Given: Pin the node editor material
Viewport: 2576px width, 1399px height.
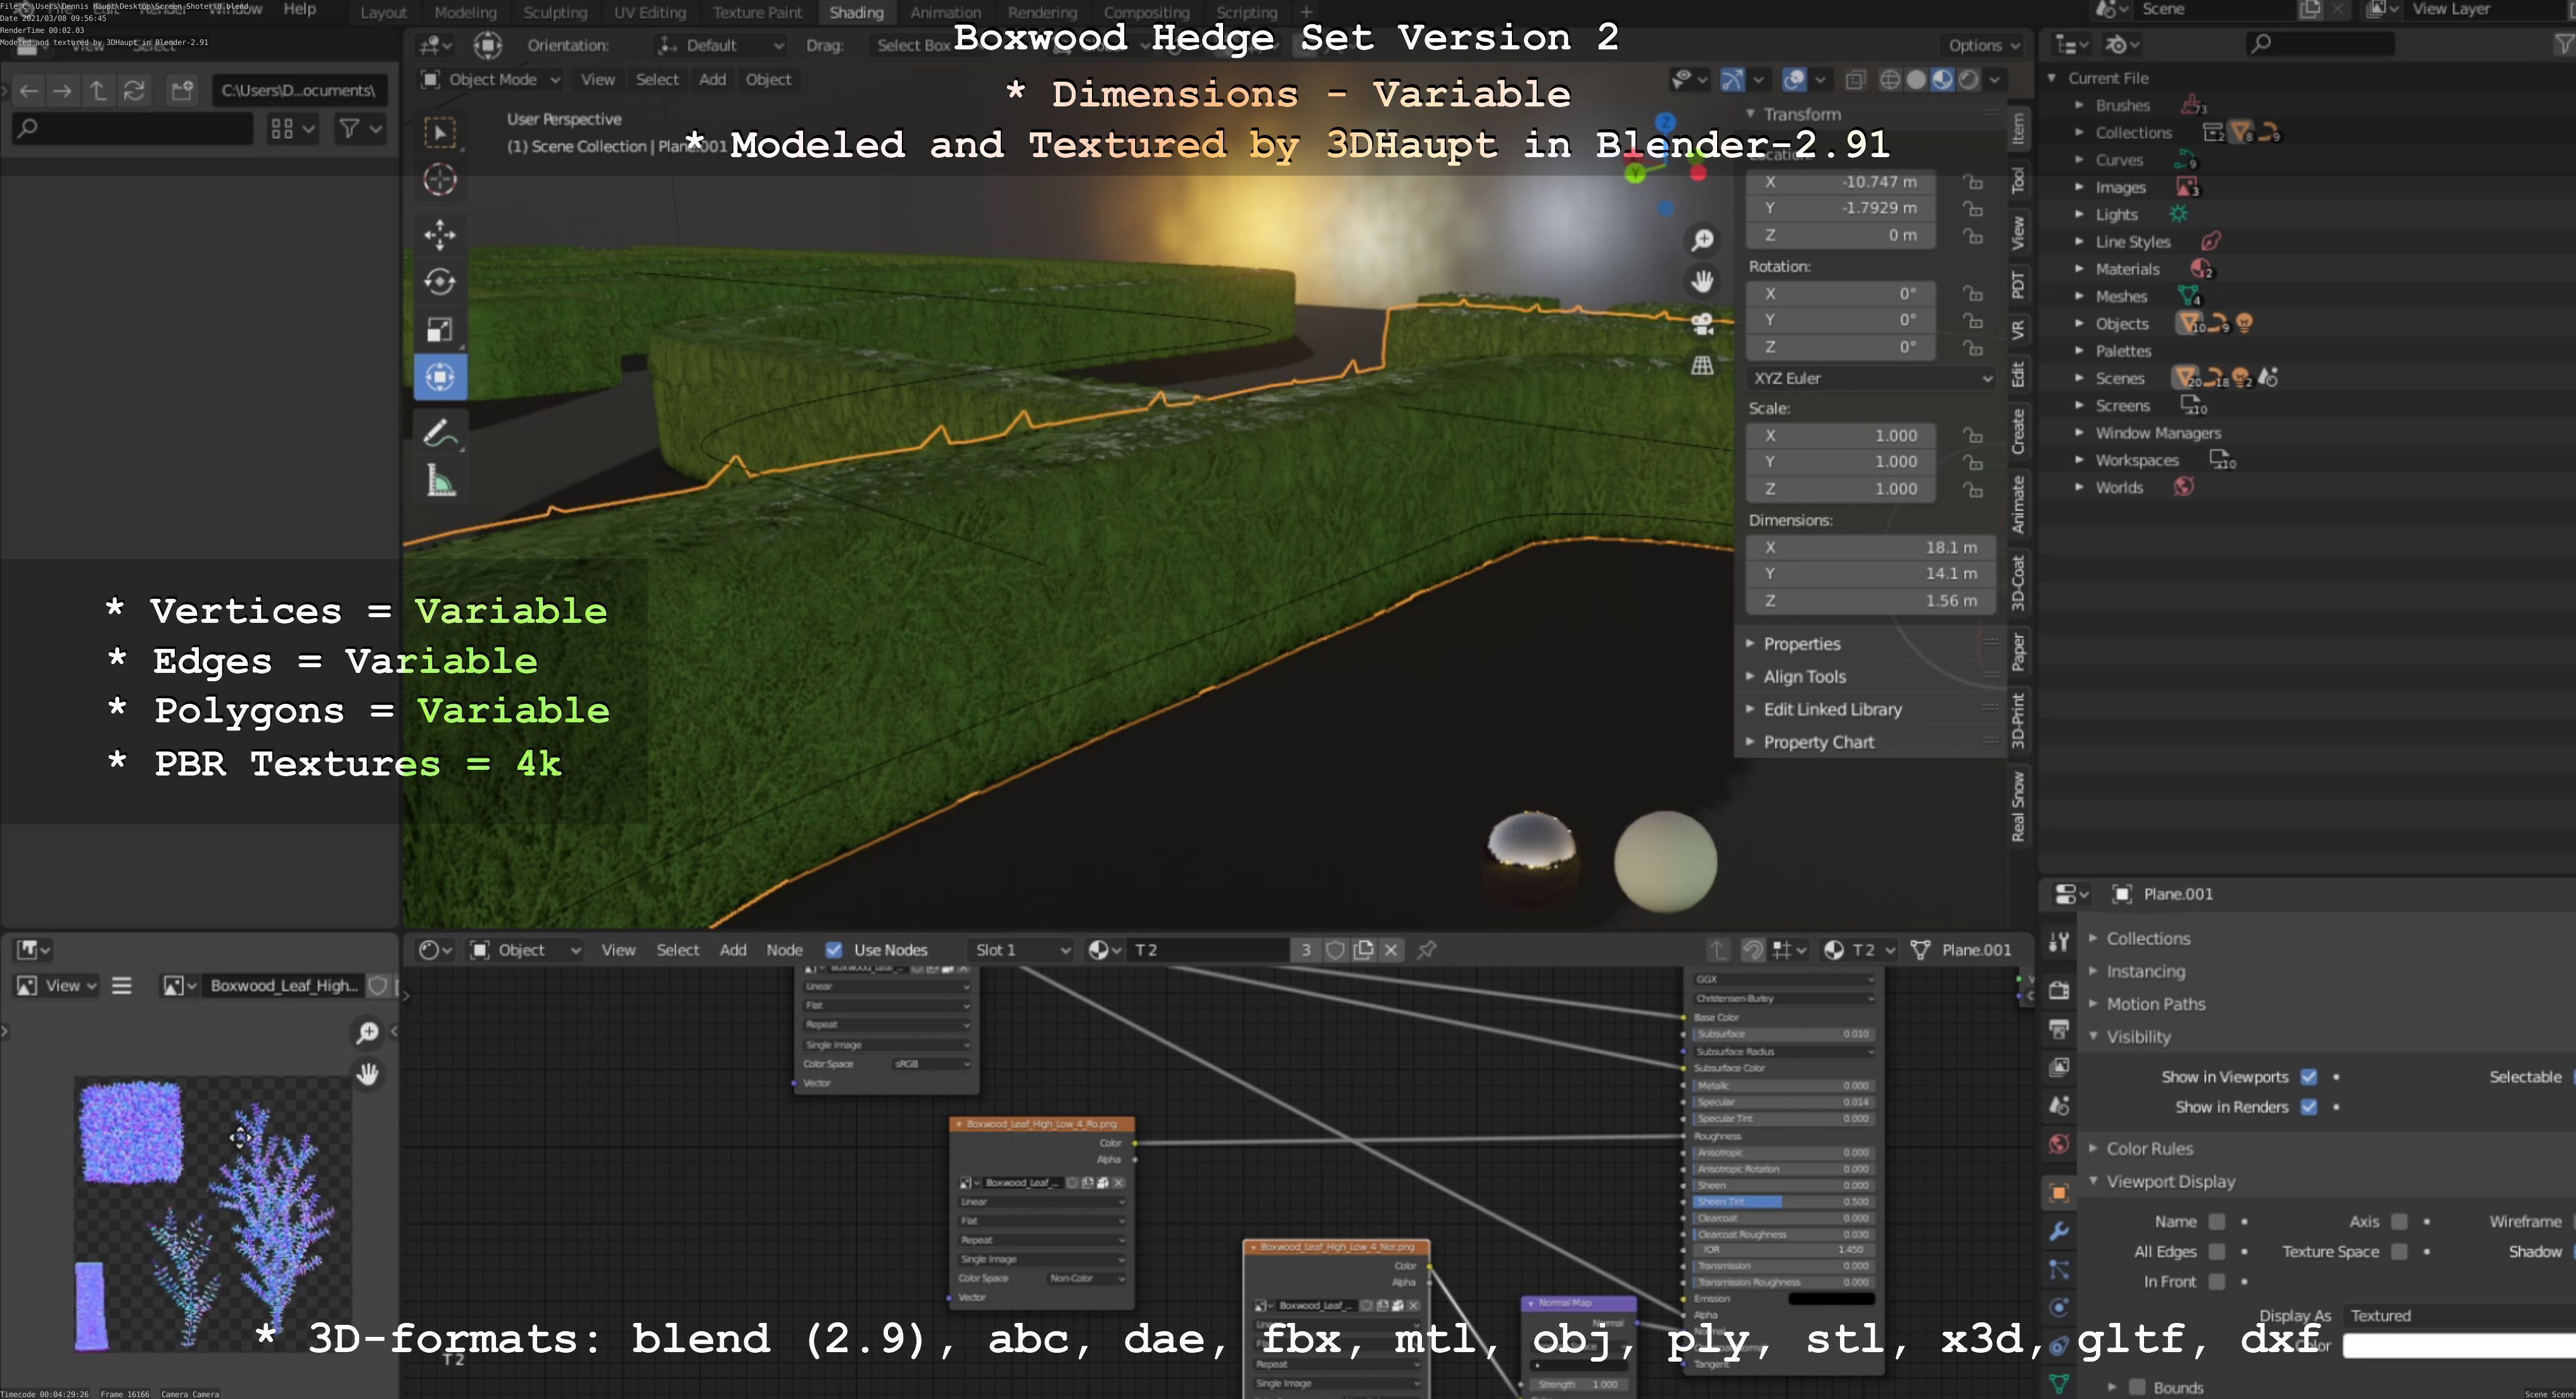Looking at the screenshot, I should (x=1427, y=950).
